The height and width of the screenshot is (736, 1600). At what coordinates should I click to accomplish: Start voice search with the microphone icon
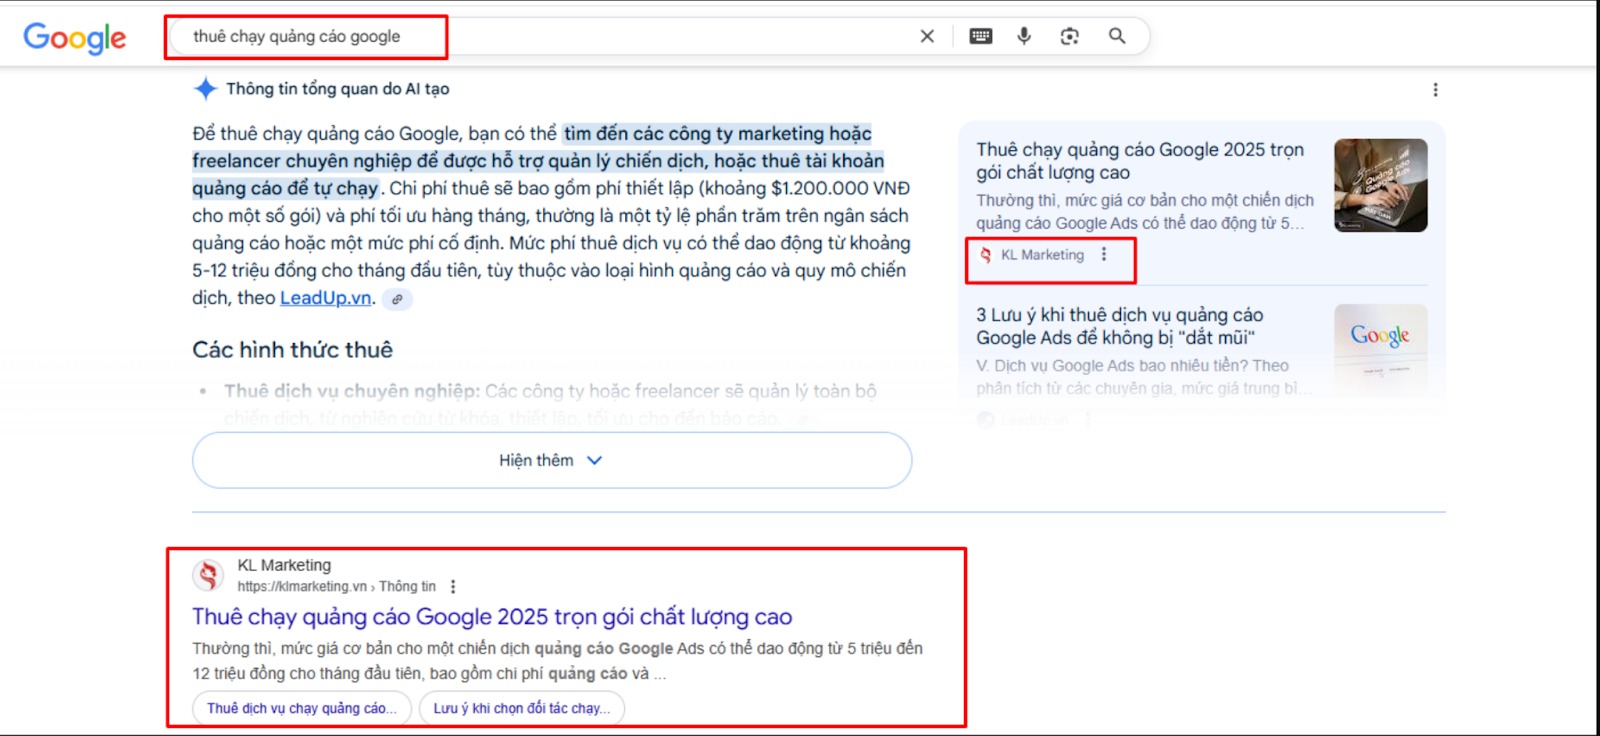(x=1024, y=36)
